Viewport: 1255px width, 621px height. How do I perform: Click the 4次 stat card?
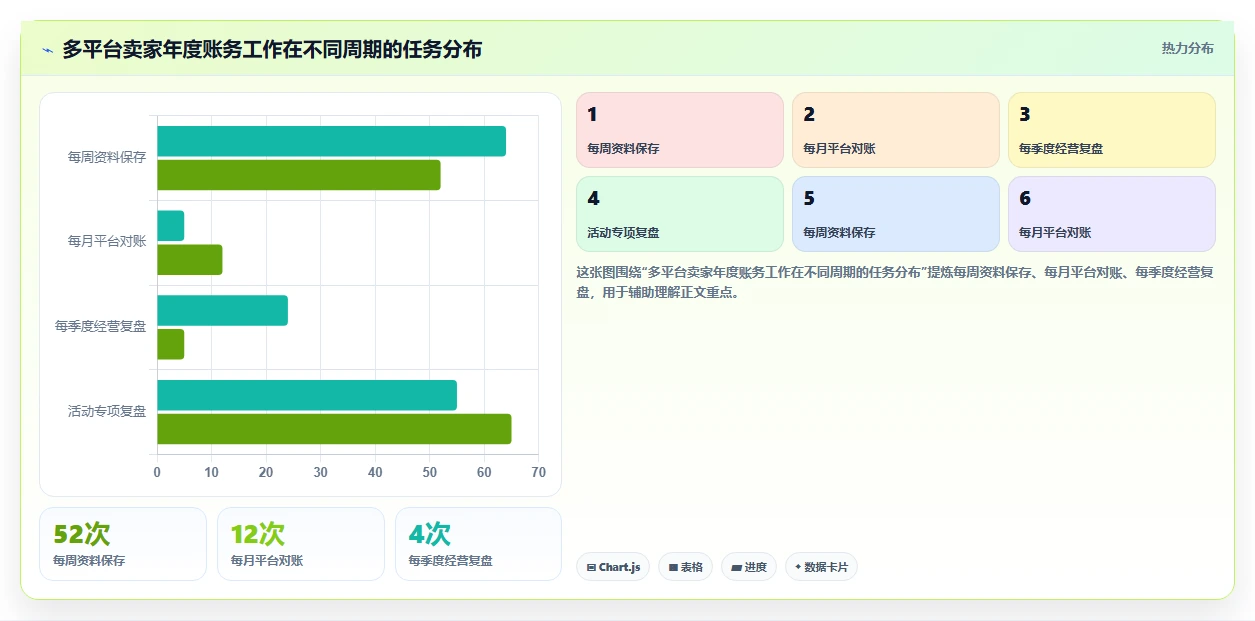point(479,544)
